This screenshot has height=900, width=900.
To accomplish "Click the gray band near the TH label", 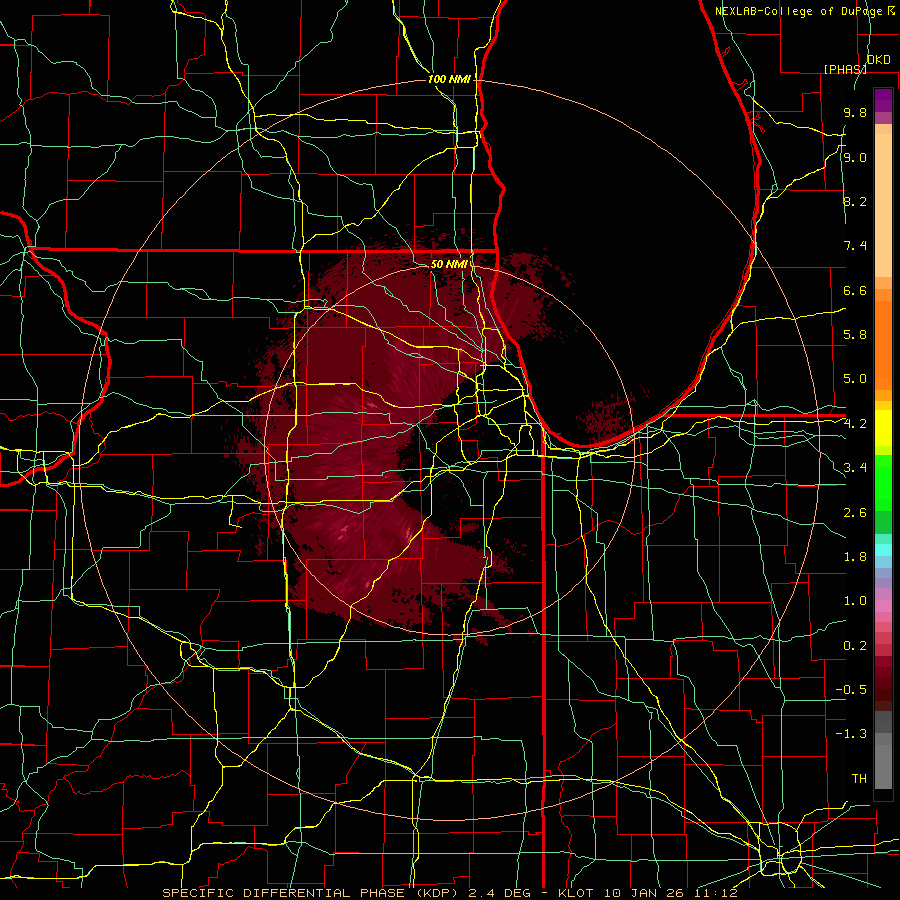I will (883, 767).
